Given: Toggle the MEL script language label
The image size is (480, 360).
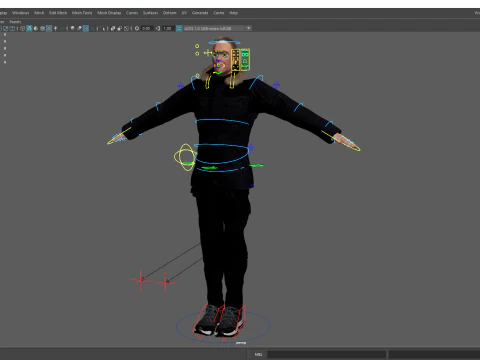Looking at the screenshot, I should tap(259, 354).
